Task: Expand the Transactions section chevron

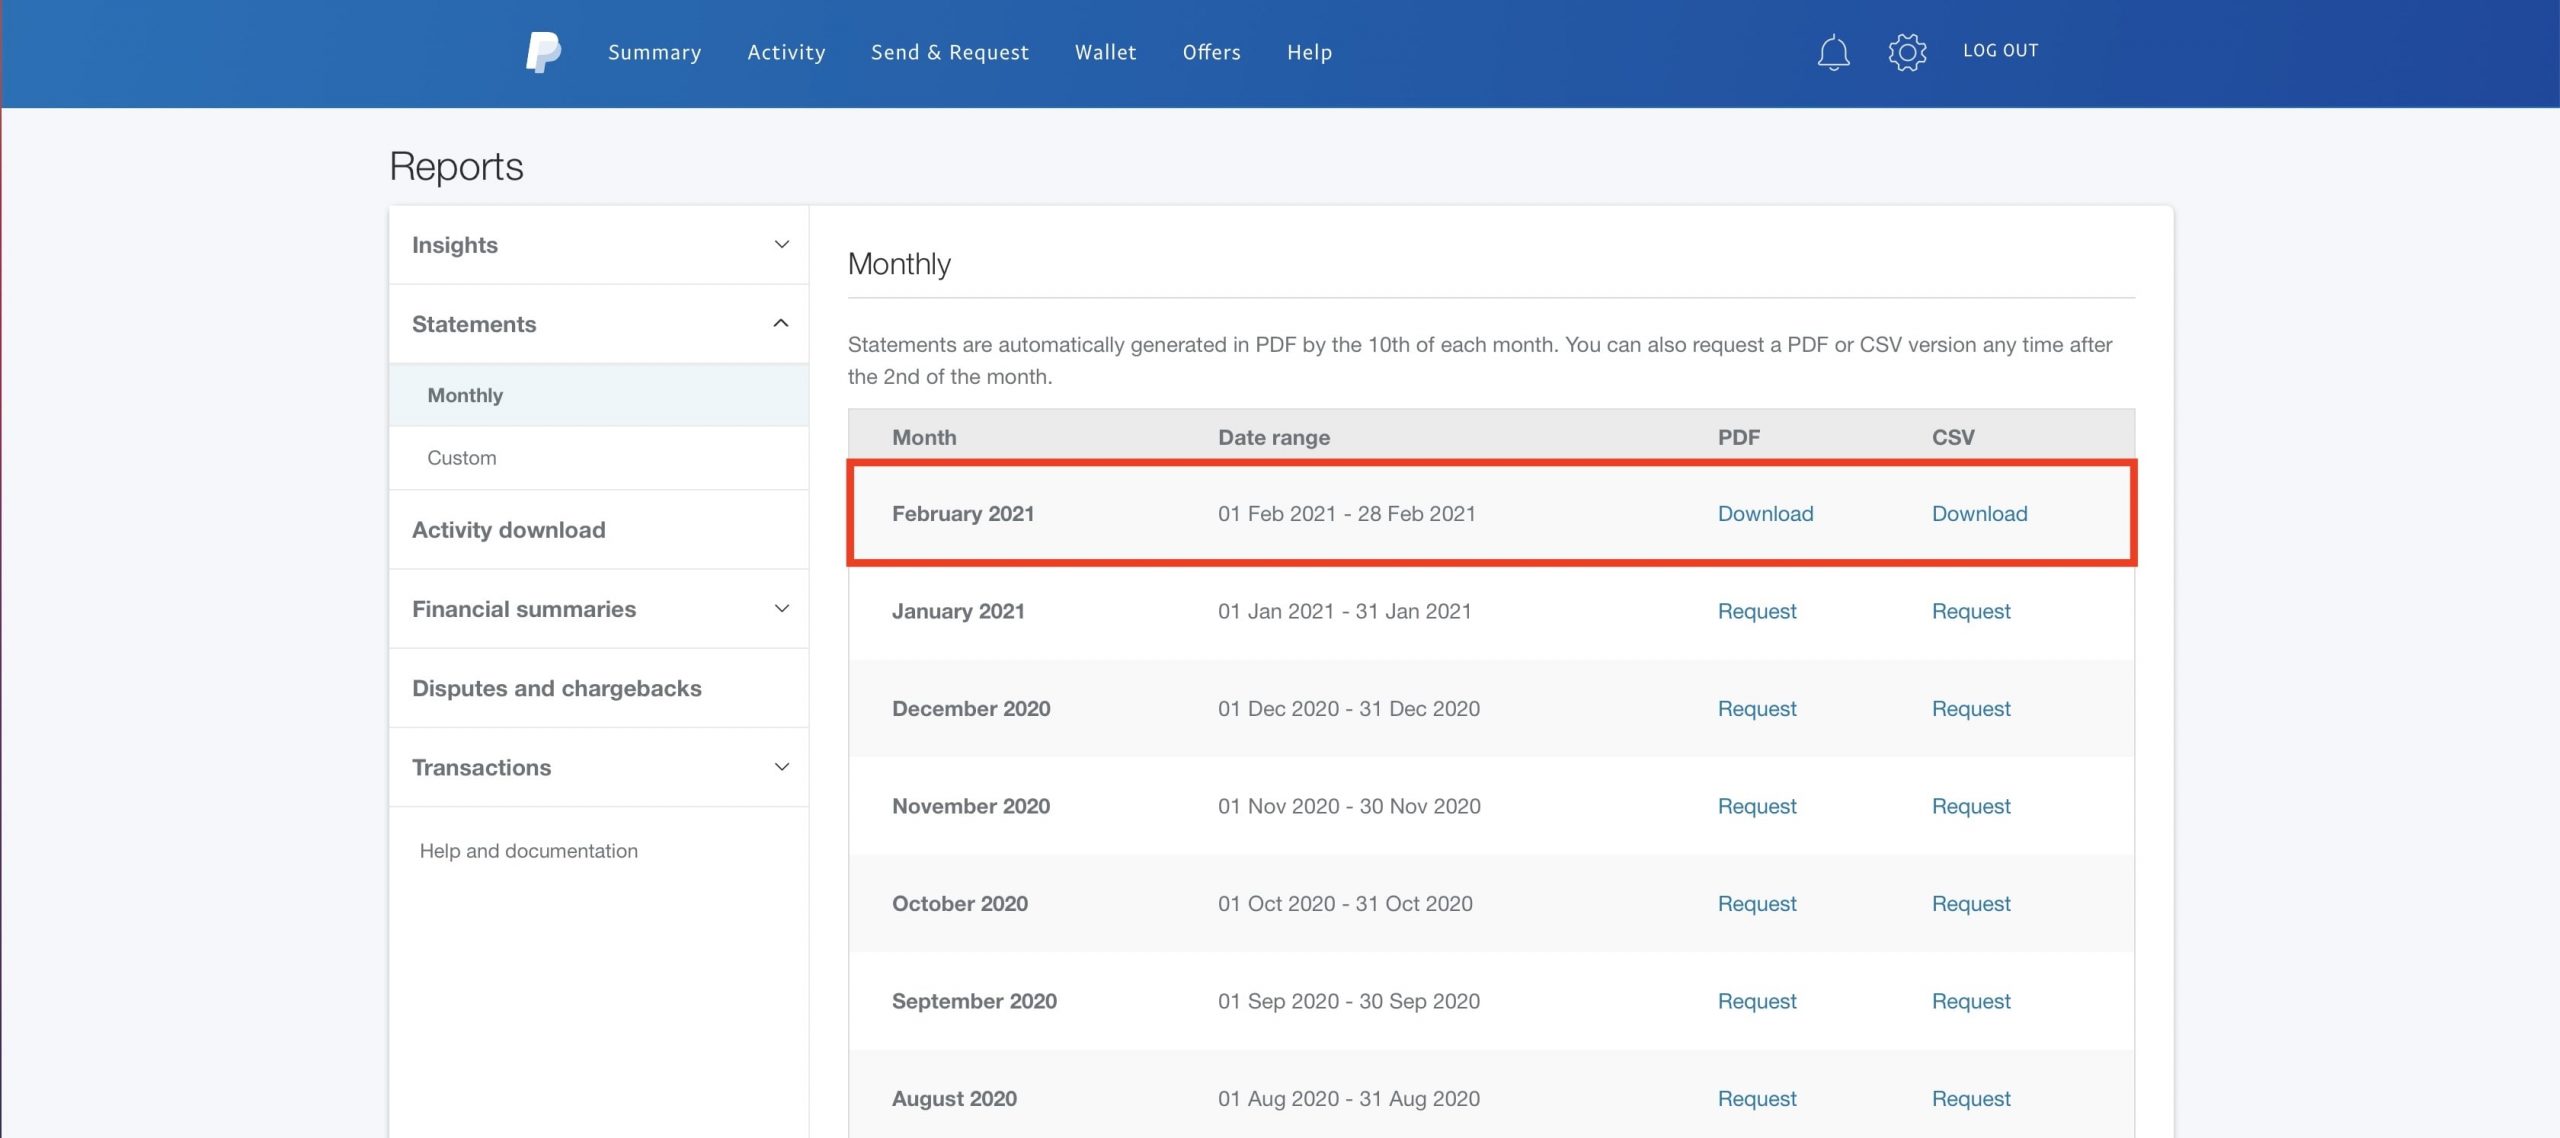Action: point(782,767)
